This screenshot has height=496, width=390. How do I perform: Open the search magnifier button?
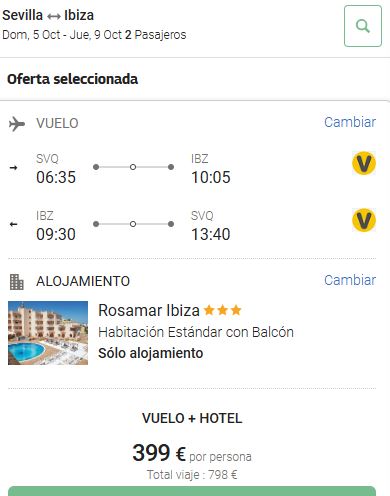[x=363, y=26]
